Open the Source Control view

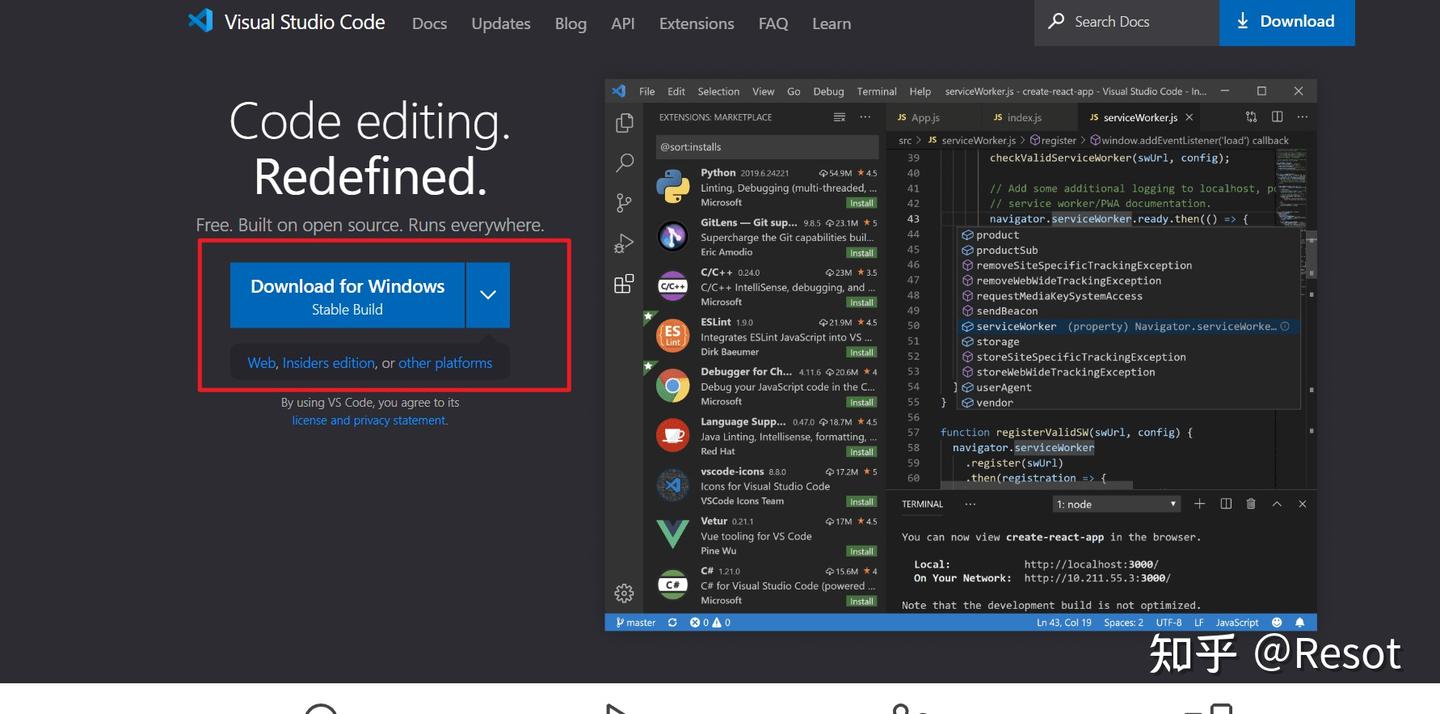coord(624,202)
